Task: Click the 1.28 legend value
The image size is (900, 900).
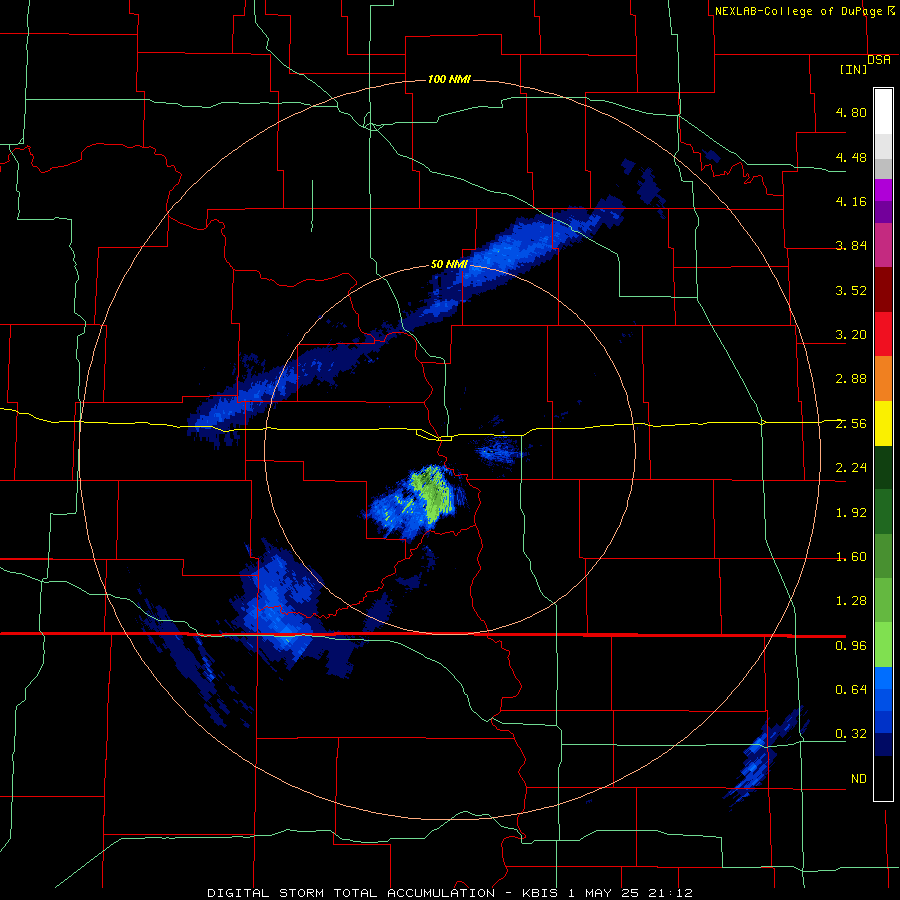Action: click(851, 601)
